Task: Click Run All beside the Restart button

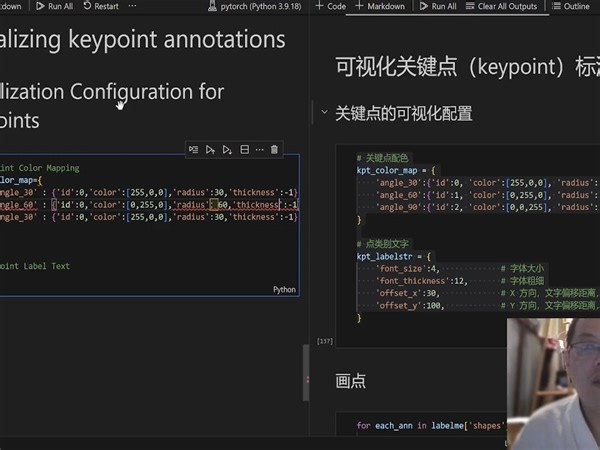Action: 55,6
